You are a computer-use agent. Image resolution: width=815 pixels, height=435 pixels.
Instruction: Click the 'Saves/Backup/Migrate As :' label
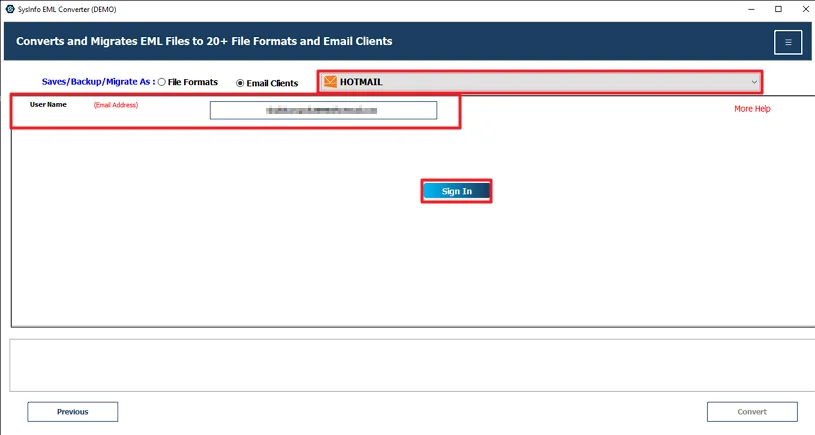[98, 82]
